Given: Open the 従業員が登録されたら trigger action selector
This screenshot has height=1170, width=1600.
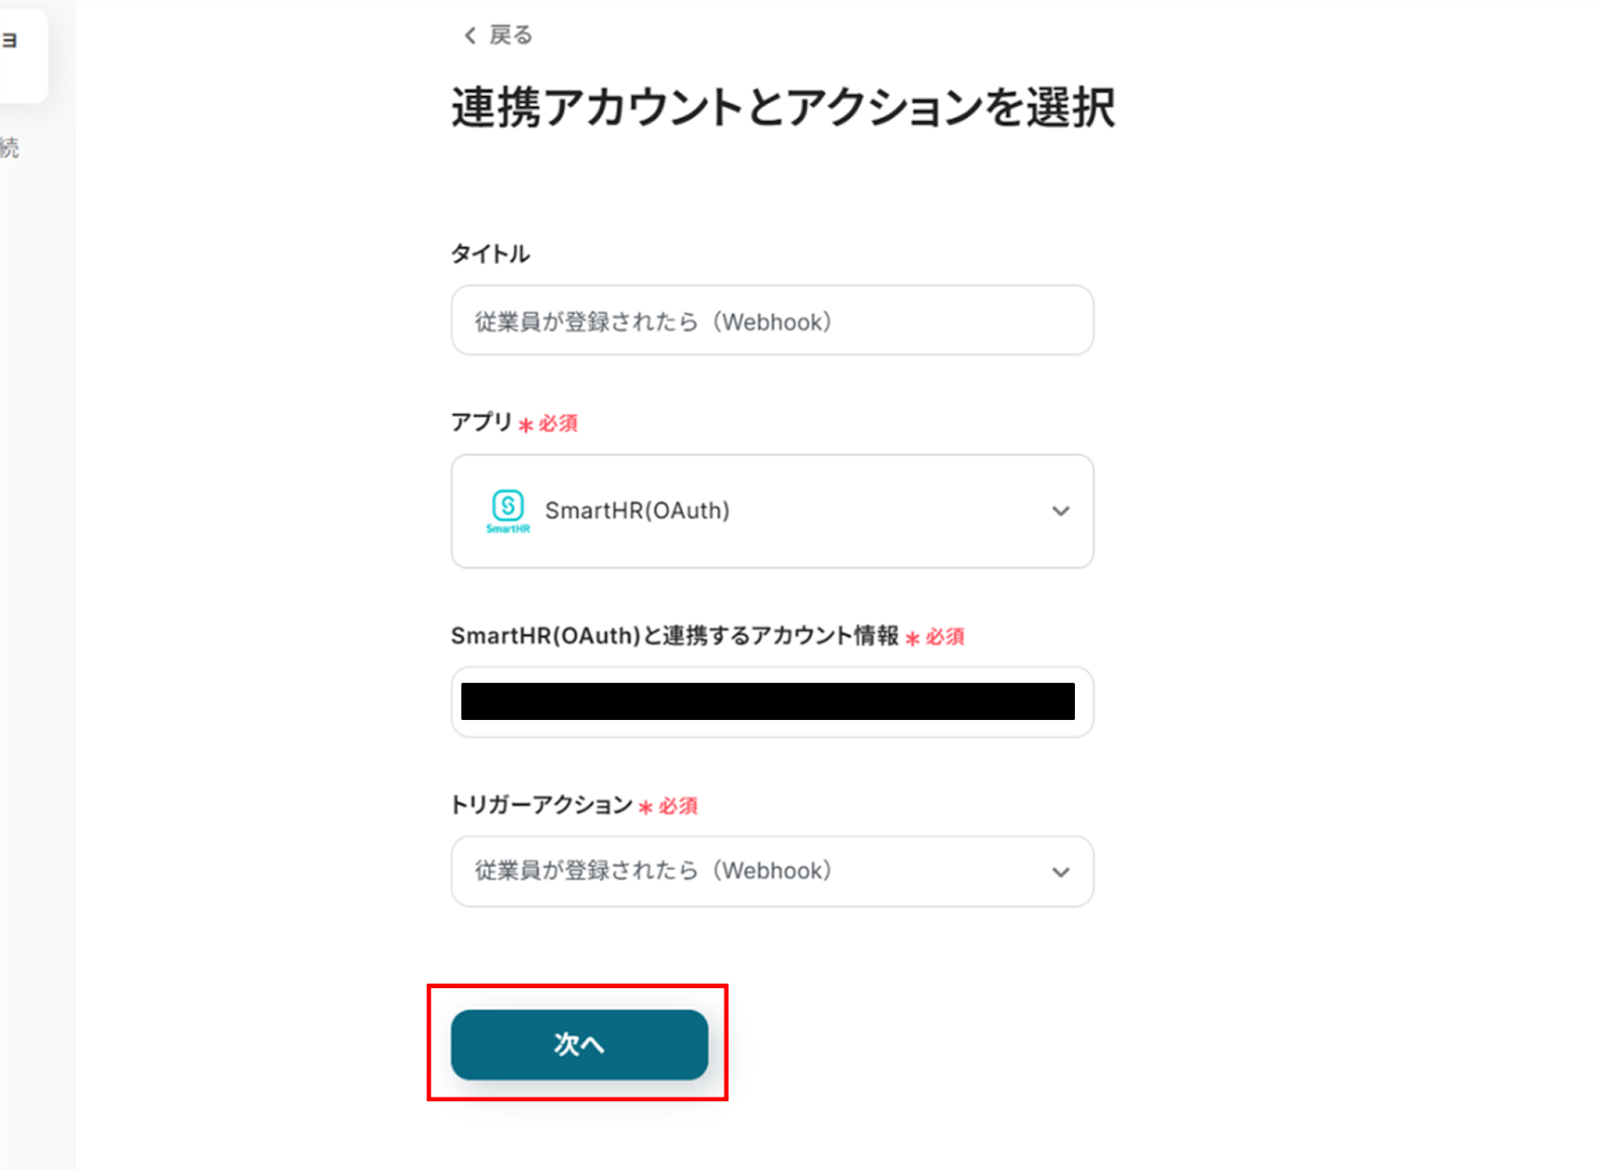Looking at the screenshot, I should coord(750,871).
